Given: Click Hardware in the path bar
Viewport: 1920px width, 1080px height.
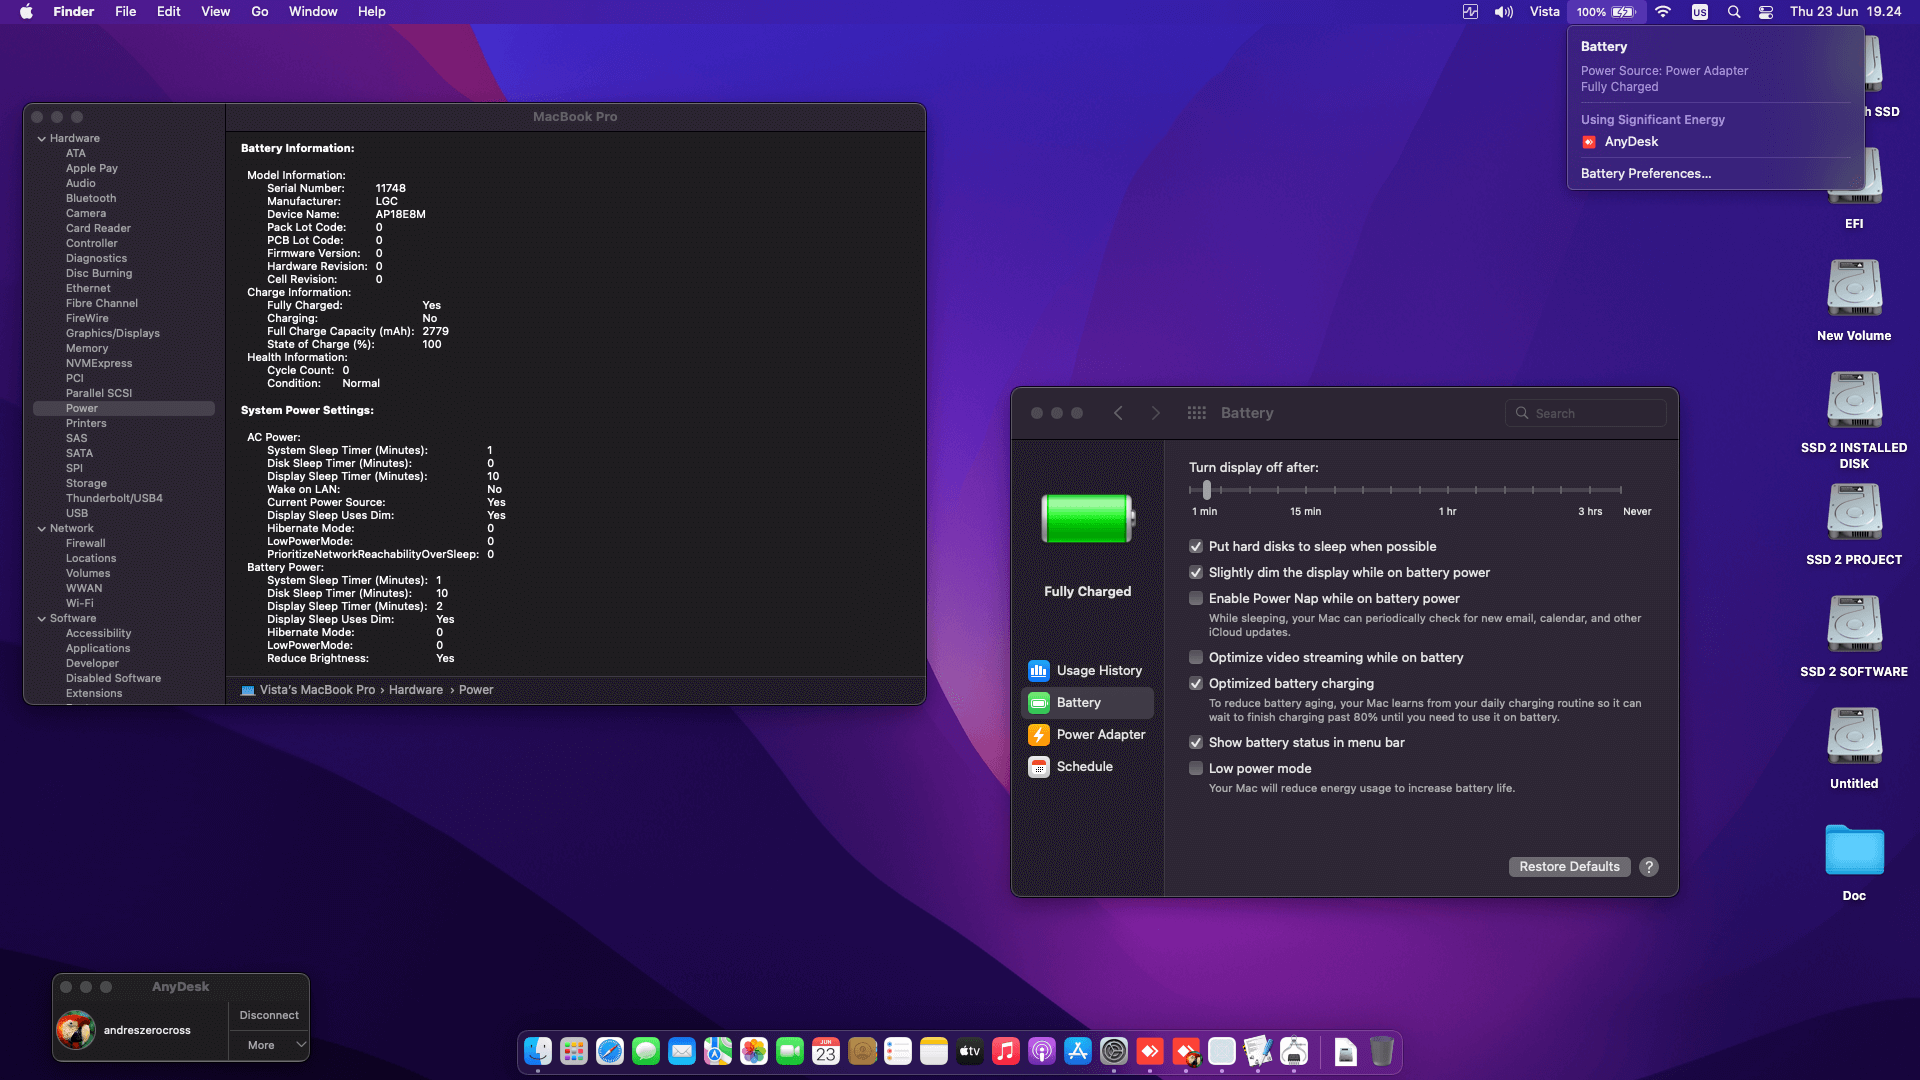Looking at the screenshot, I should click(416, 690).
